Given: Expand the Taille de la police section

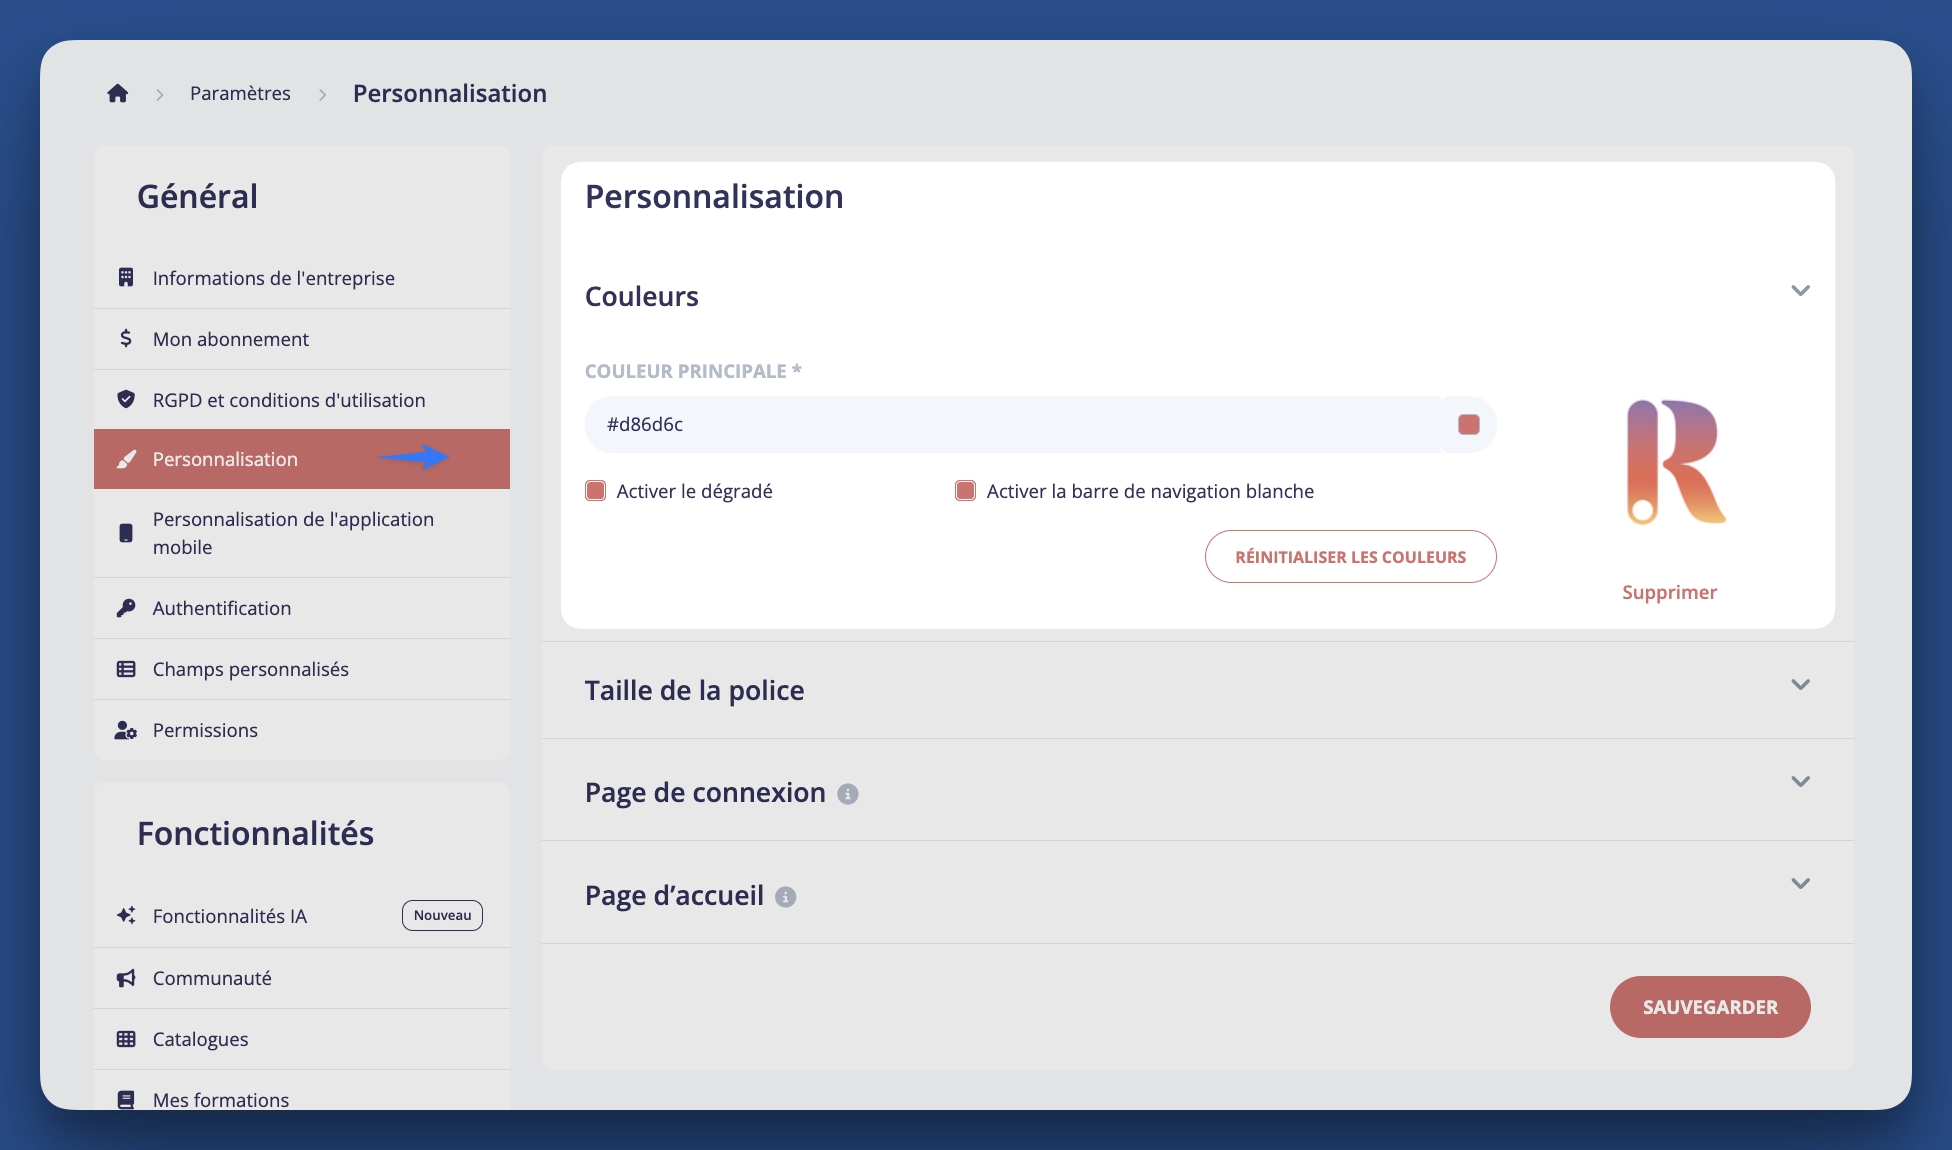Looking at the screenshot, I should click(1800, 685).
